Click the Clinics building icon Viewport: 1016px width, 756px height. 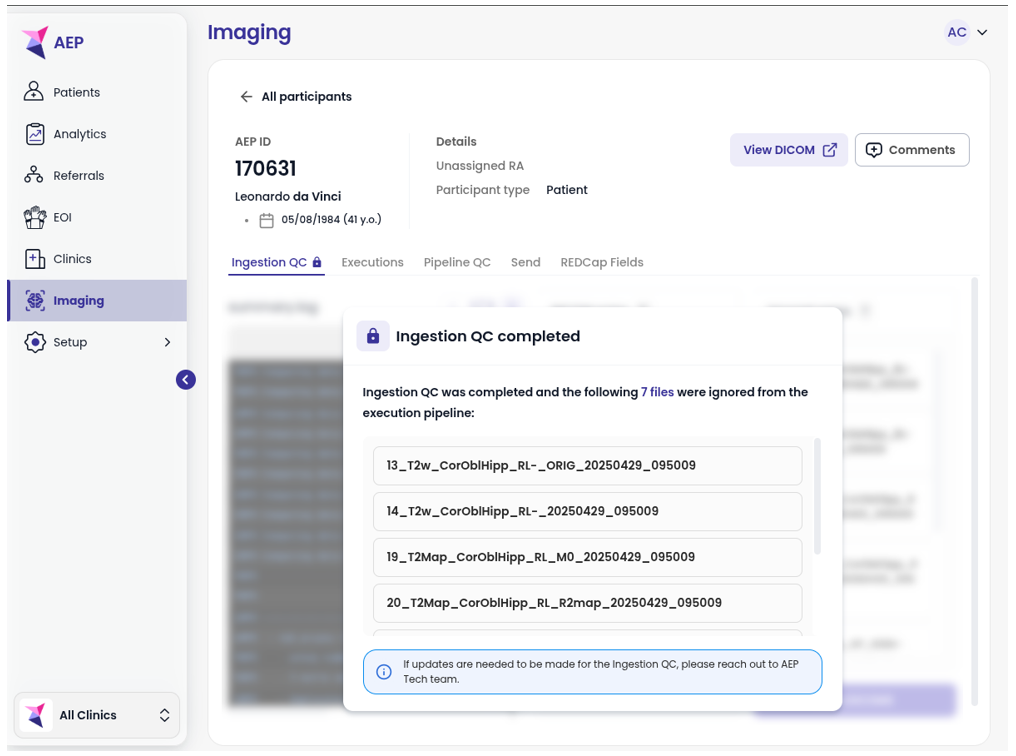35,259
